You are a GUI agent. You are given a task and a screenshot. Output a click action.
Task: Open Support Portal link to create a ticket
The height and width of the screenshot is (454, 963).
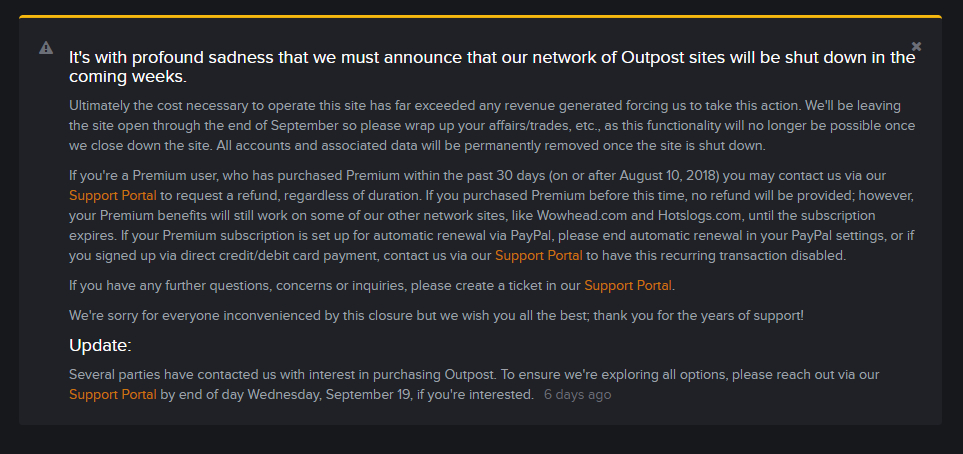point(628,286)
